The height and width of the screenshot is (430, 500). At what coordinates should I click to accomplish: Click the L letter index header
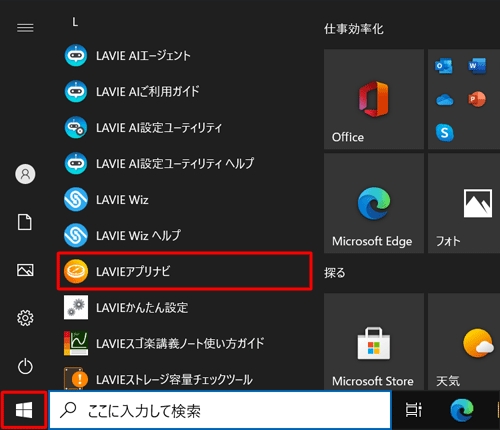(75, 22)
